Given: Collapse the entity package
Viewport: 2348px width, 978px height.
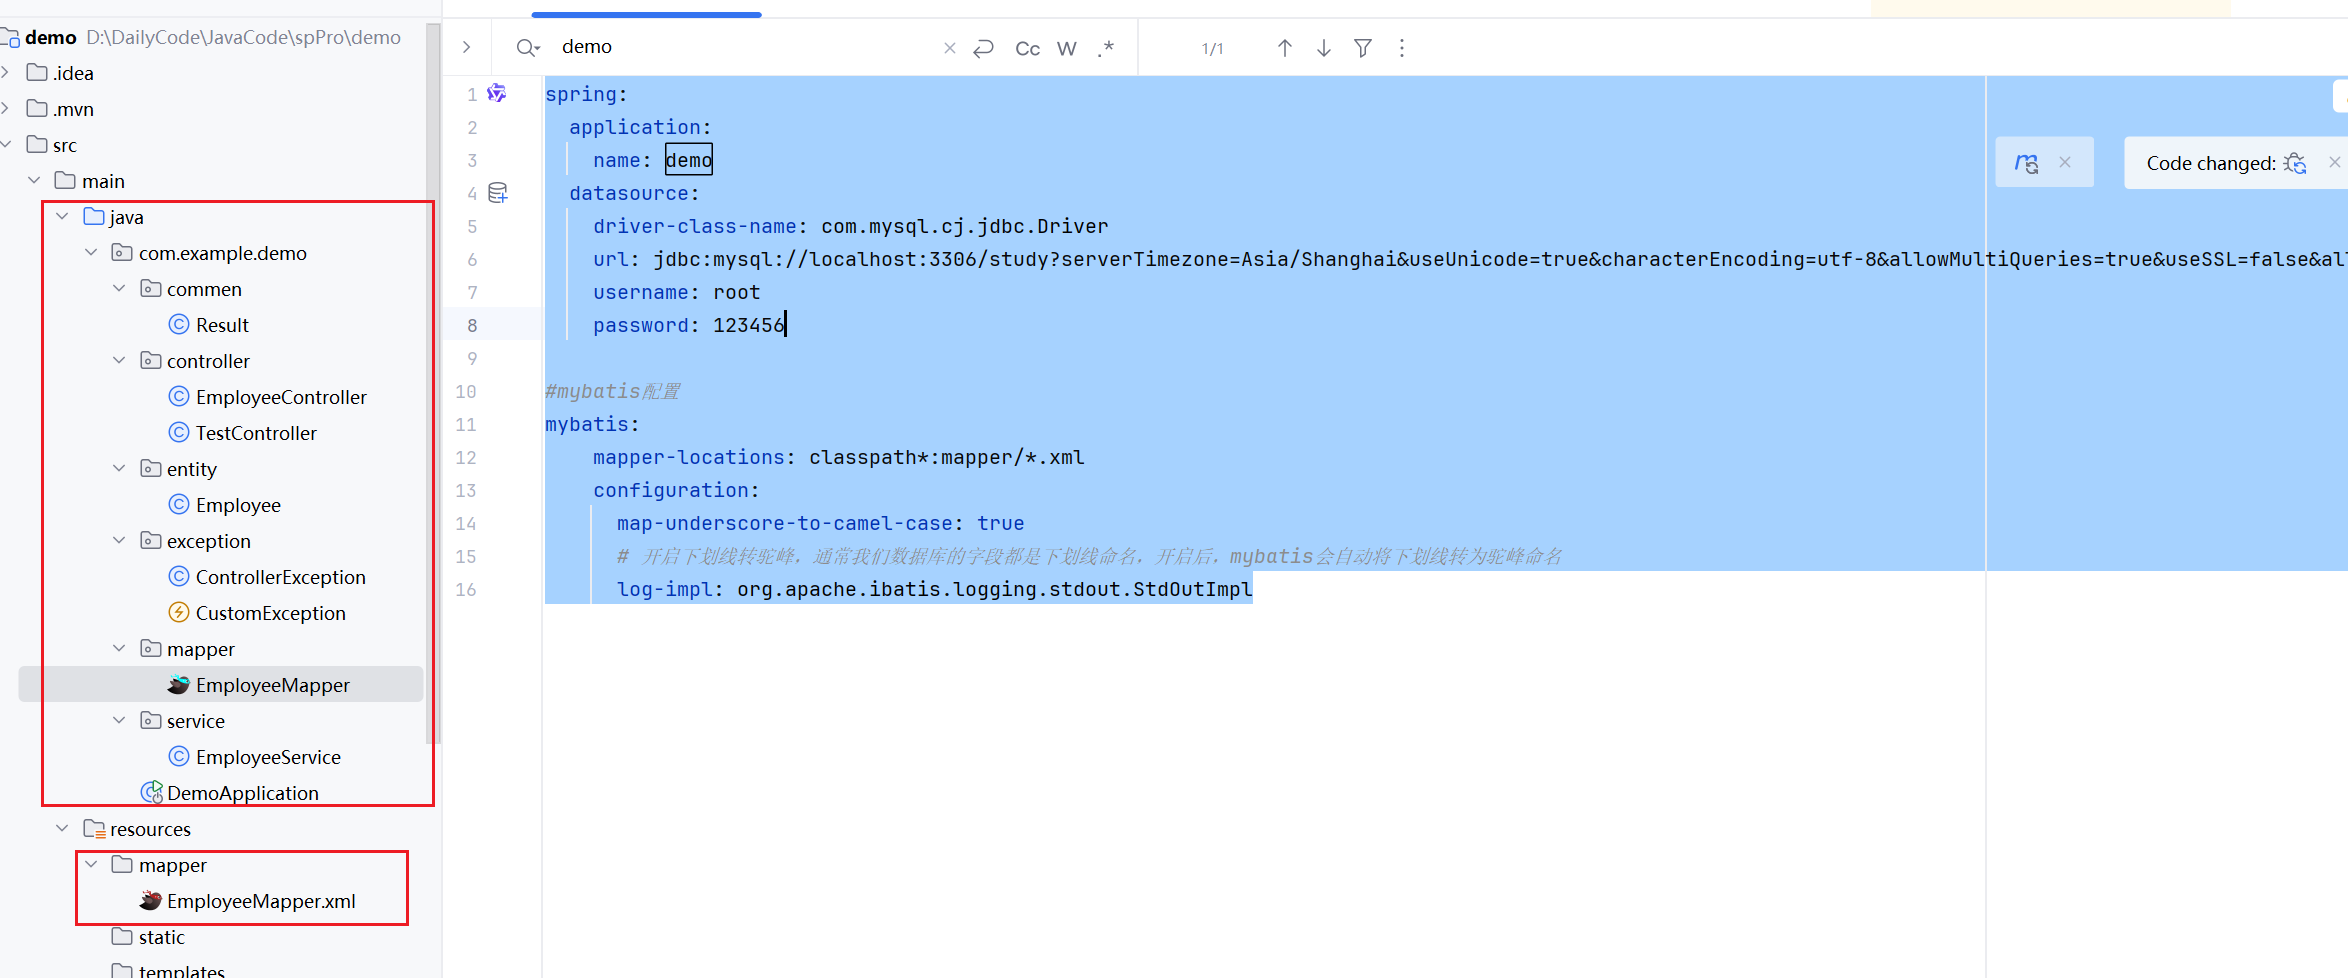Looking at the screenshot, I should pyautogui.click(x=119, y=468).
